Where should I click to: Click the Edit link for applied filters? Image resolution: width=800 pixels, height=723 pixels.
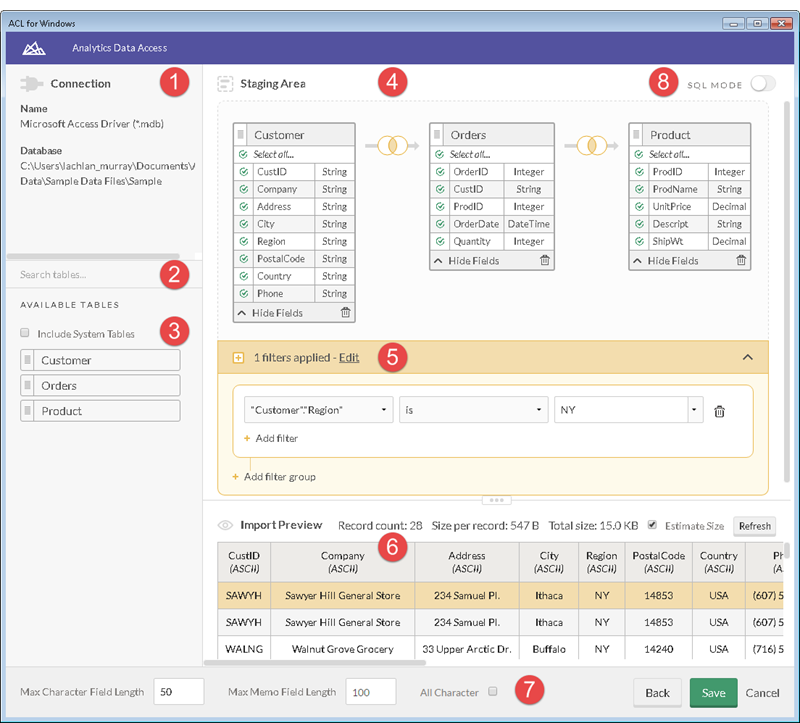[349, 358]
